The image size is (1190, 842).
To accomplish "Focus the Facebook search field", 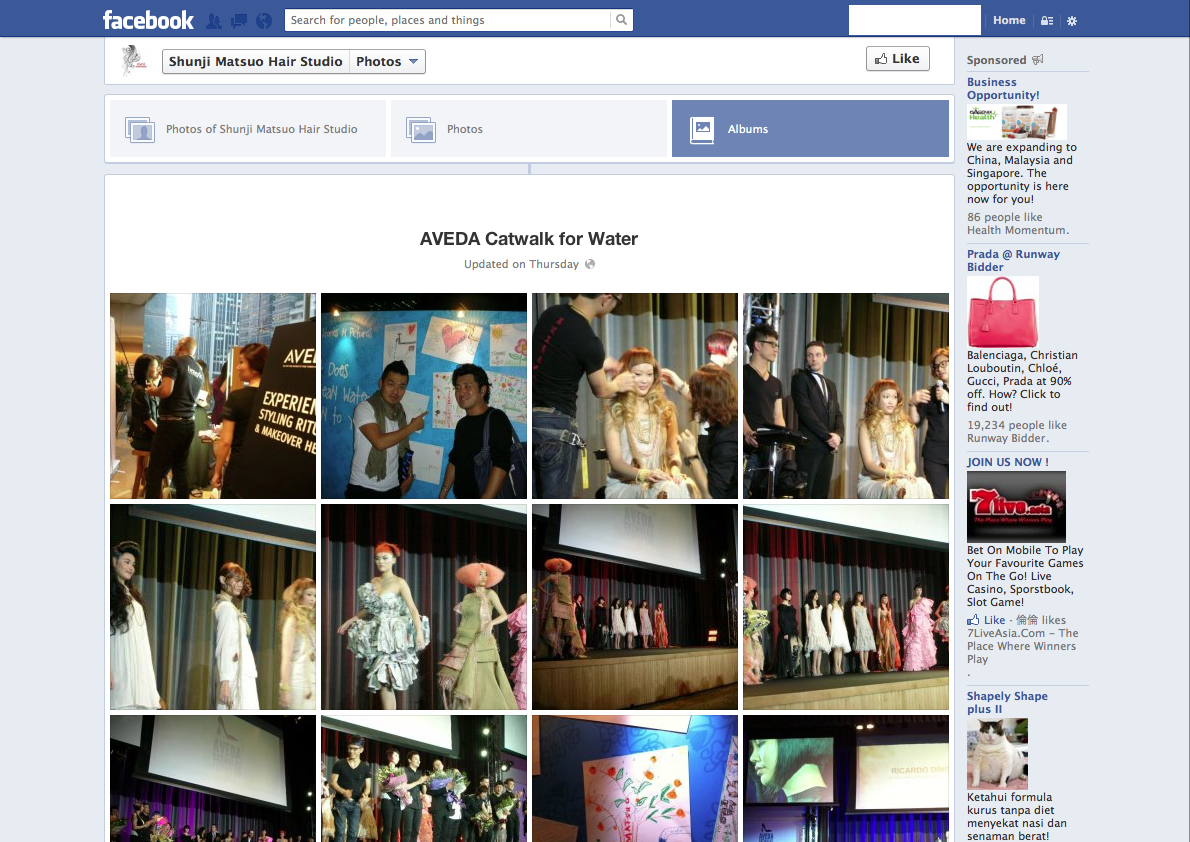I will click(x=448, y=20).
